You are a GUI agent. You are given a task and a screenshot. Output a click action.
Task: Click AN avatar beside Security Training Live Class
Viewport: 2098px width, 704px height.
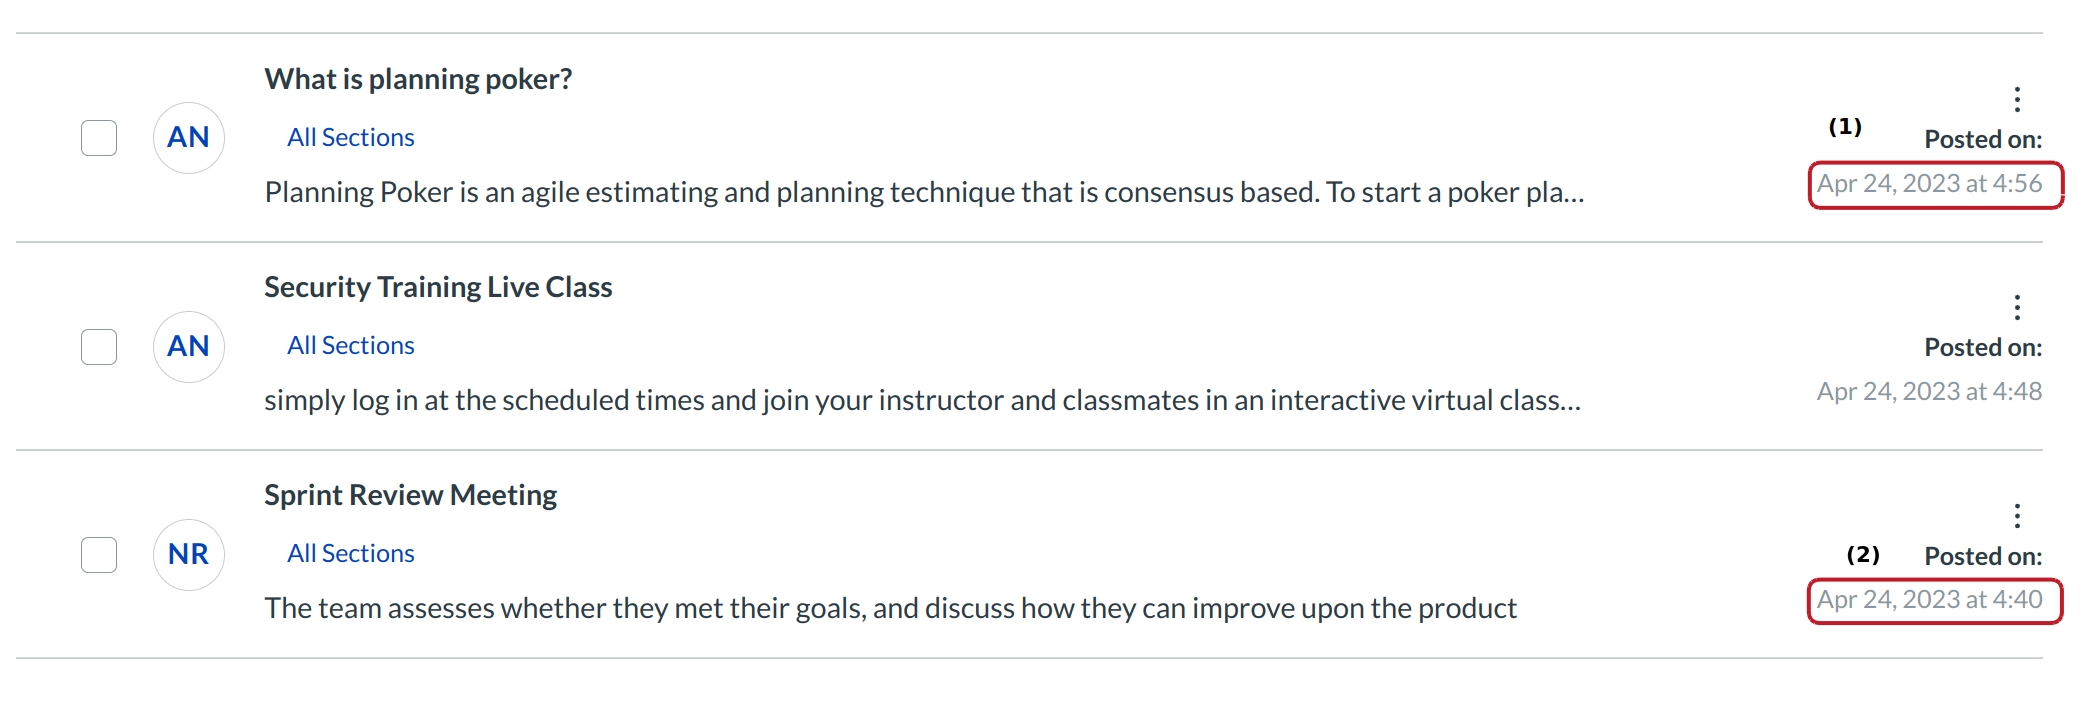coord(188,346)
